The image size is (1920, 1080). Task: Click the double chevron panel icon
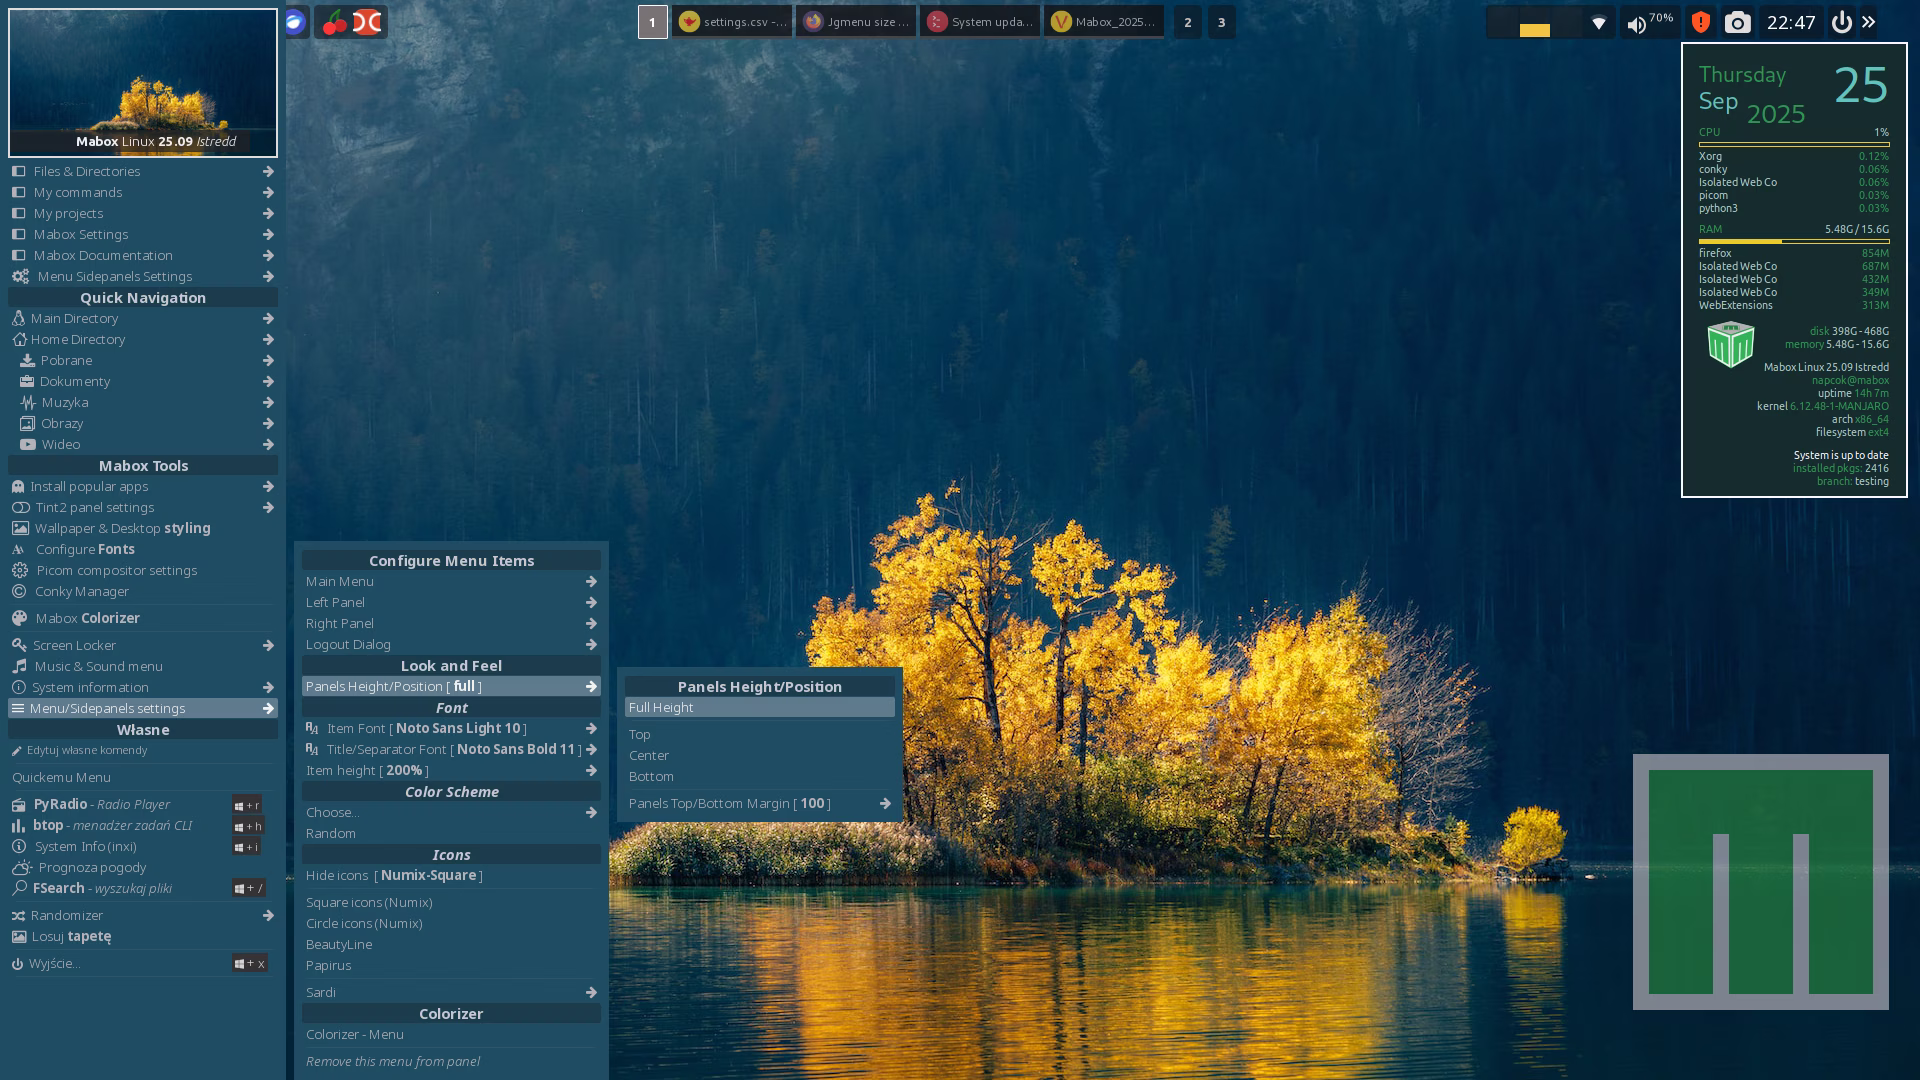click(1868, 22)
